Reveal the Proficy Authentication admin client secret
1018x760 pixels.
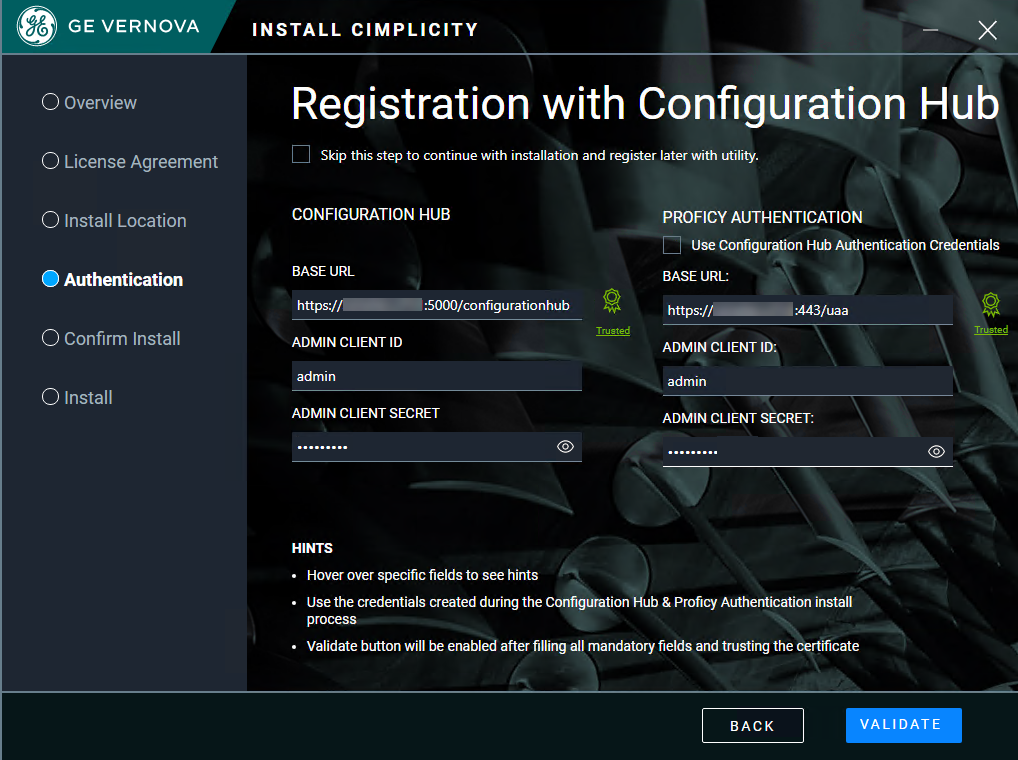click(x=936, y=452)
